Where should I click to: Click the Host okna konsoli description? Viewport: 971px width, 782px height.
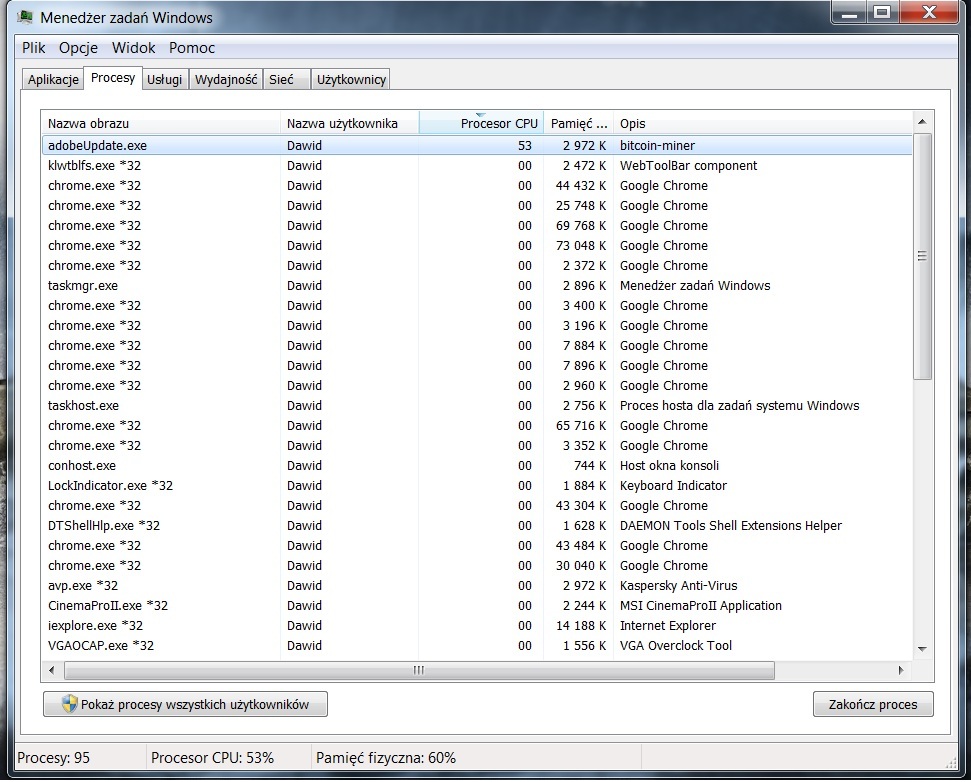(669, 466)
